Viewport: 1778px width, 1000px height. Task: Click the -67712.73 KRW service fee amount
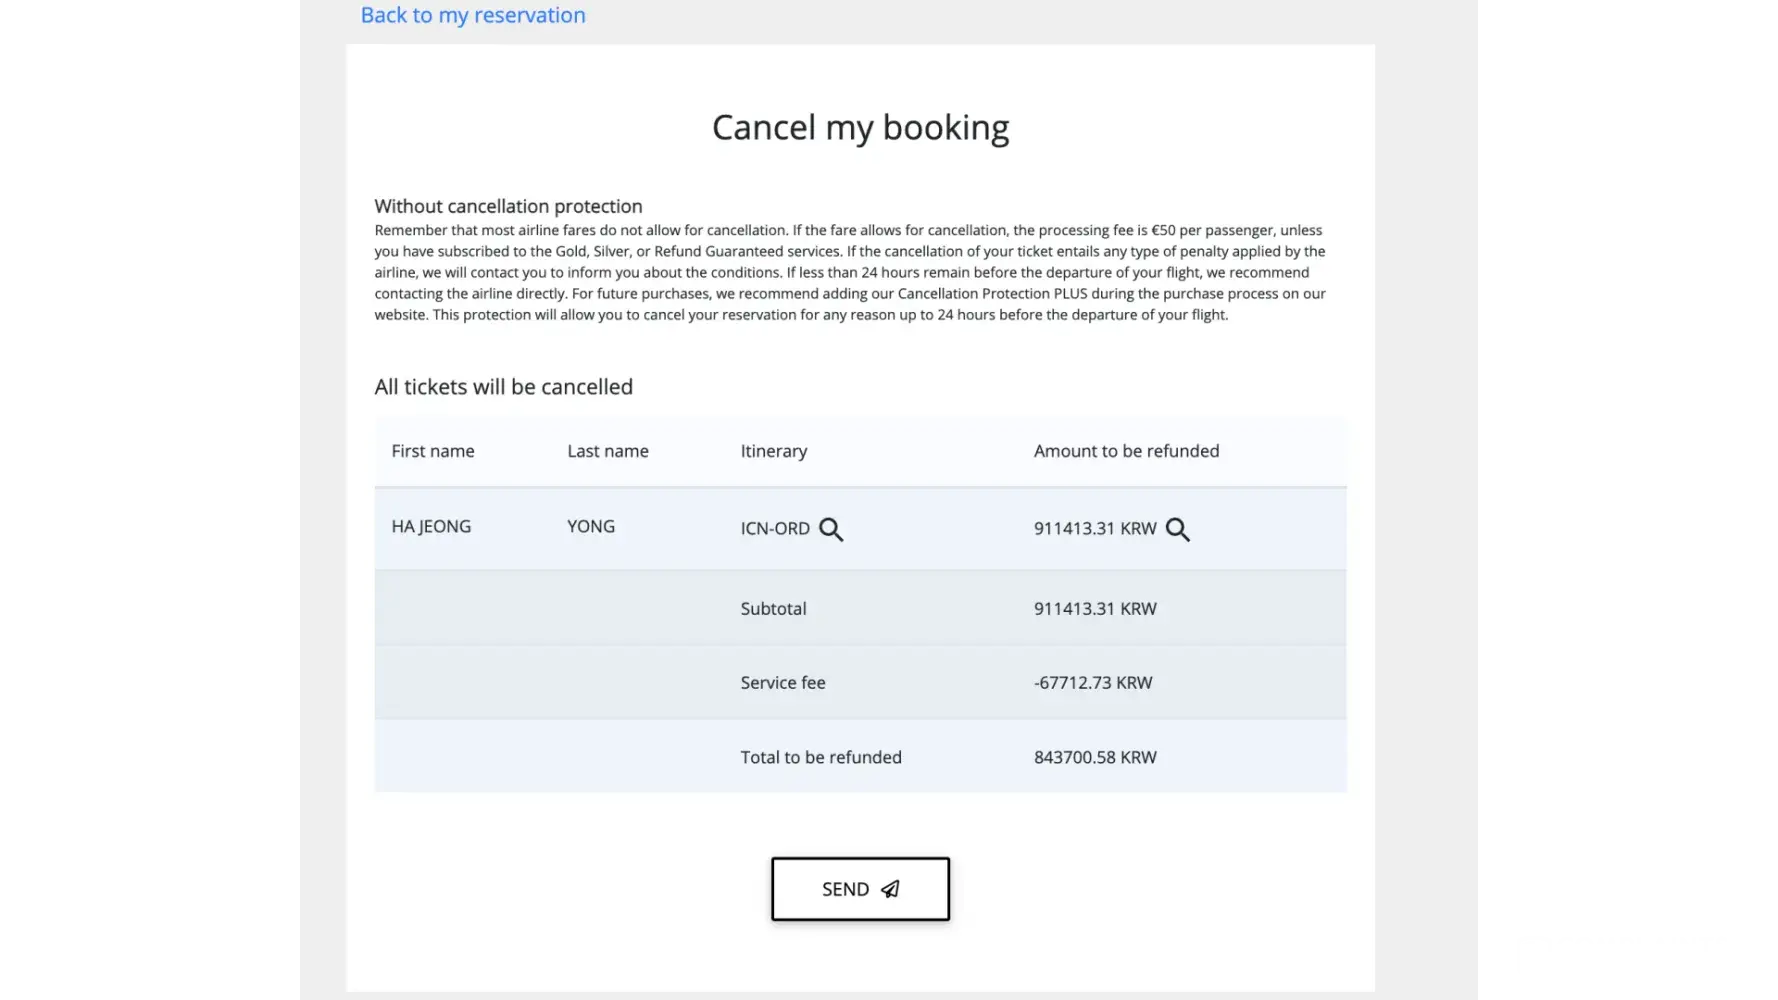coord(1093,683)
